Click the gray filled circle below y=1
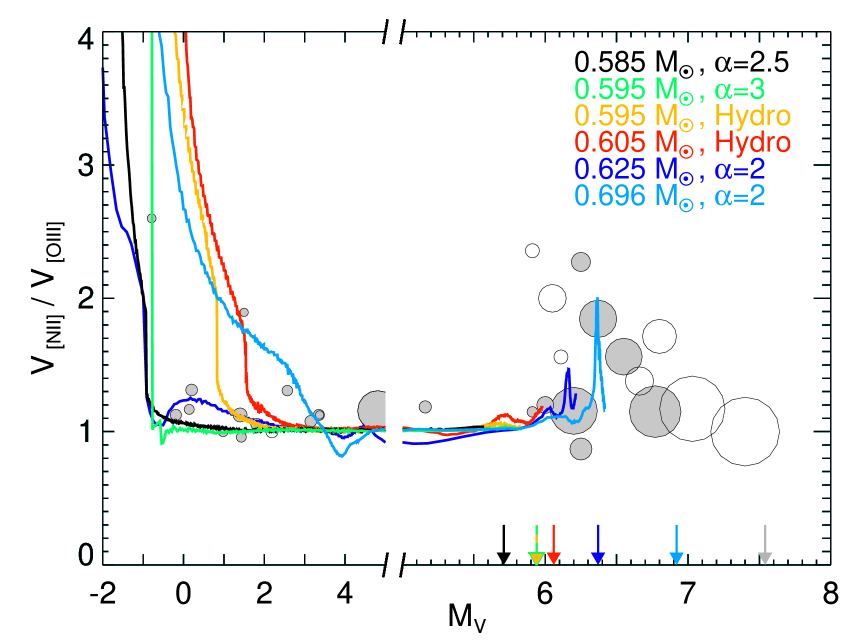855x642 pixels. point(581,449)
